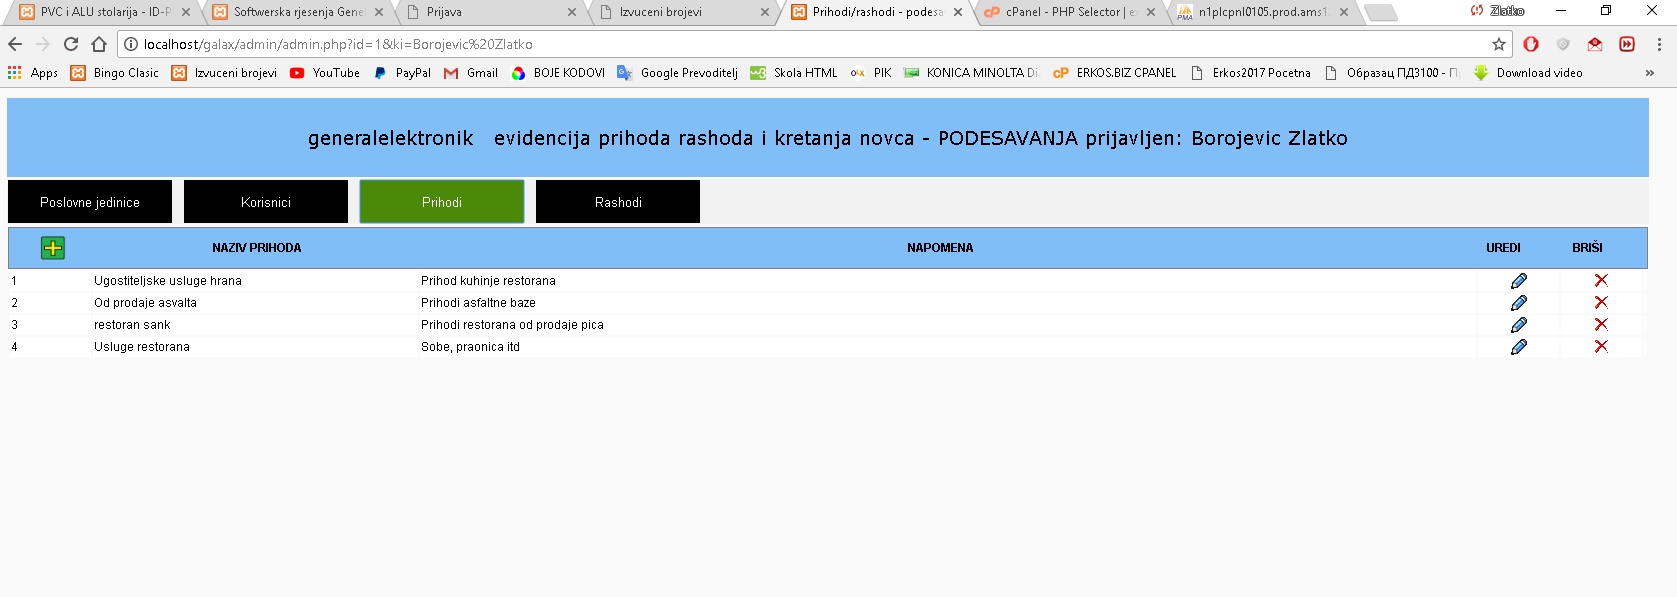Reload the page
This screenshot has width=1677, height=597.
(x=71, y=44)
